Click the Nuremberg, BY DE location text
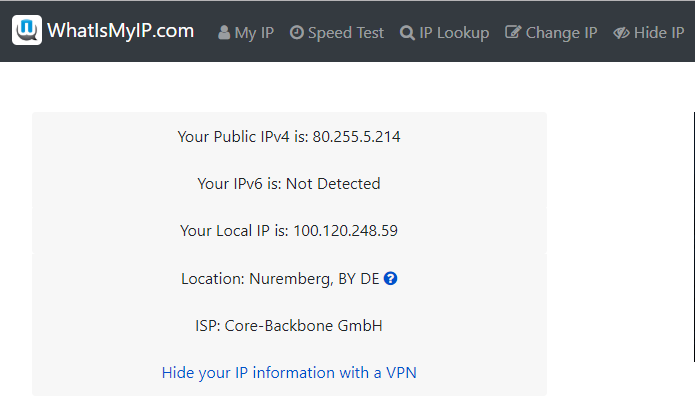 pos(314,279)
